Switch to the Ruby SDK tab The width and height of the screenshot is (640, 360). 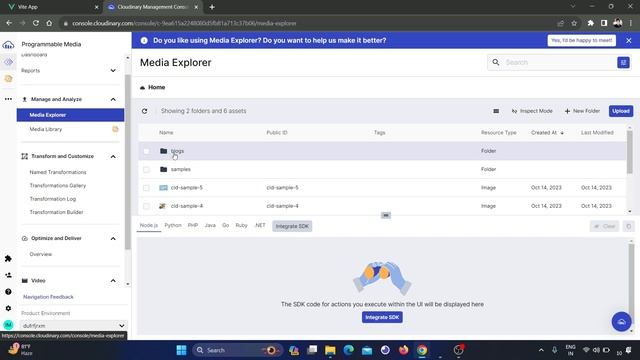pyautogui.click(x=241, y=225)
